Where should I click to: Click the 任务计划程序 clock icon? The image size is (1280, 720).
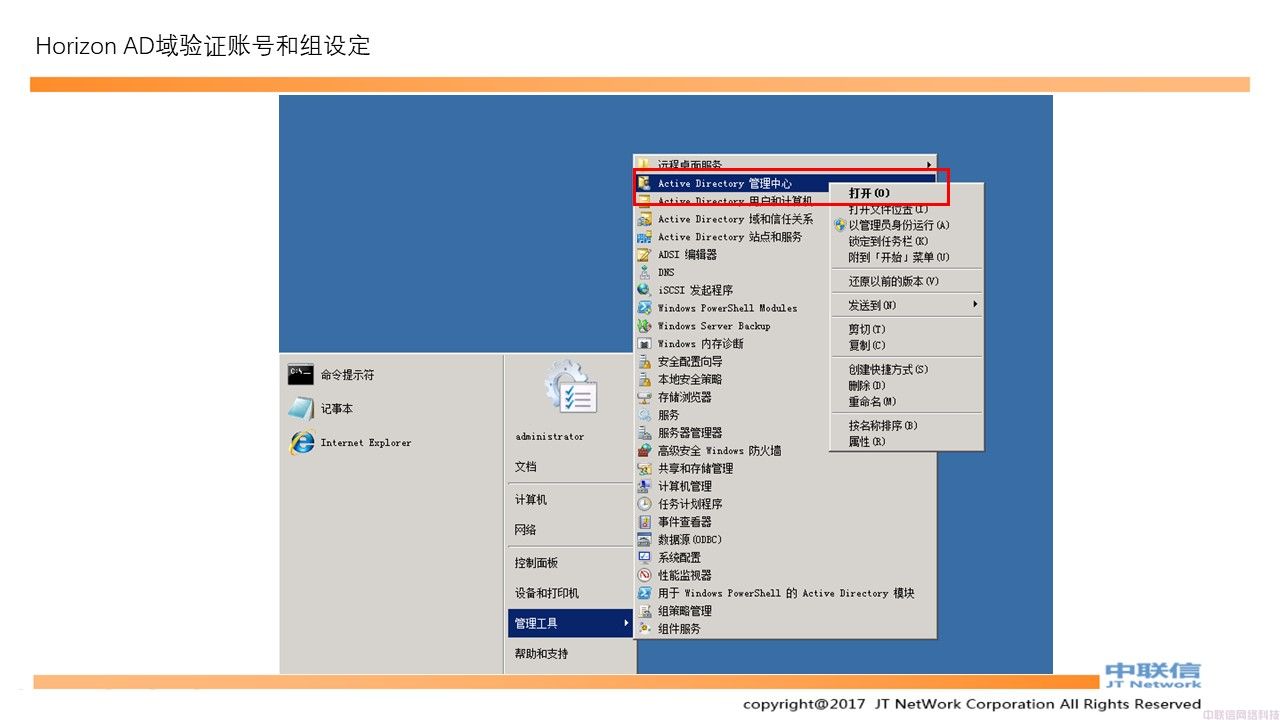click(x=645, y=504)
